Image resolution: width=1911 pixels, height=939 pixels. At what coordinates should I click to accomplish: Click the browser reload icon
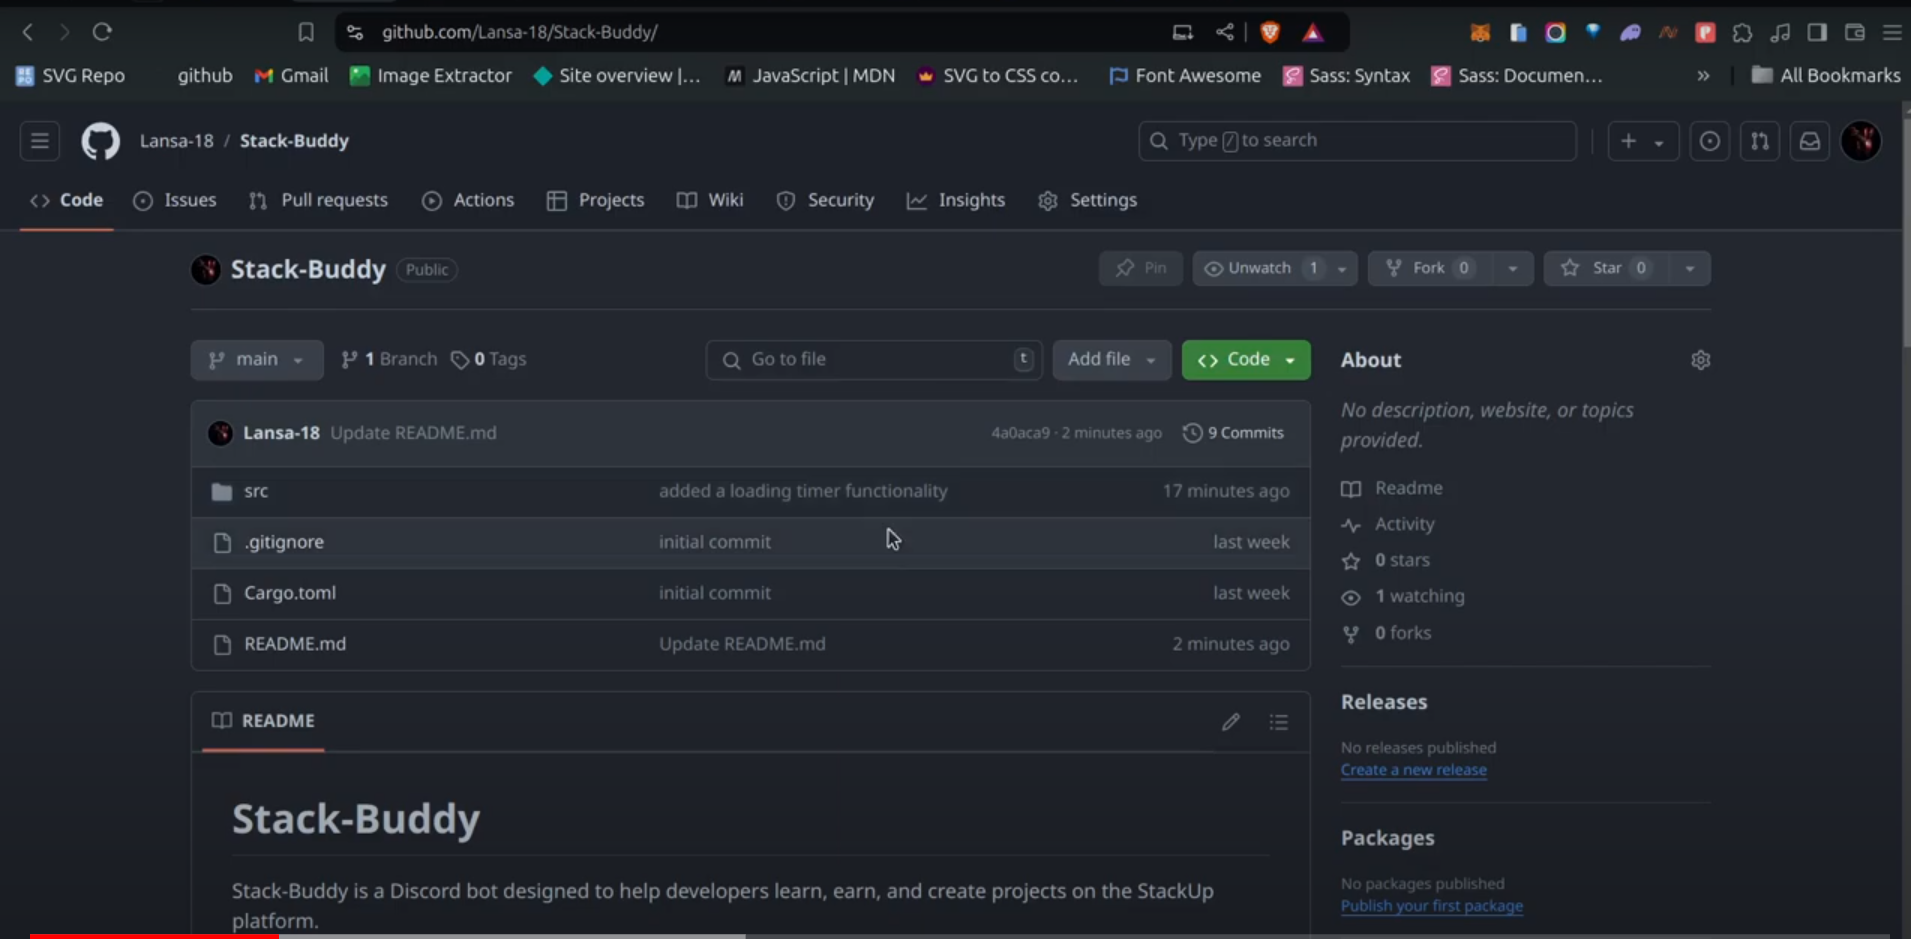pyautogui.click(x=102, y=32)
